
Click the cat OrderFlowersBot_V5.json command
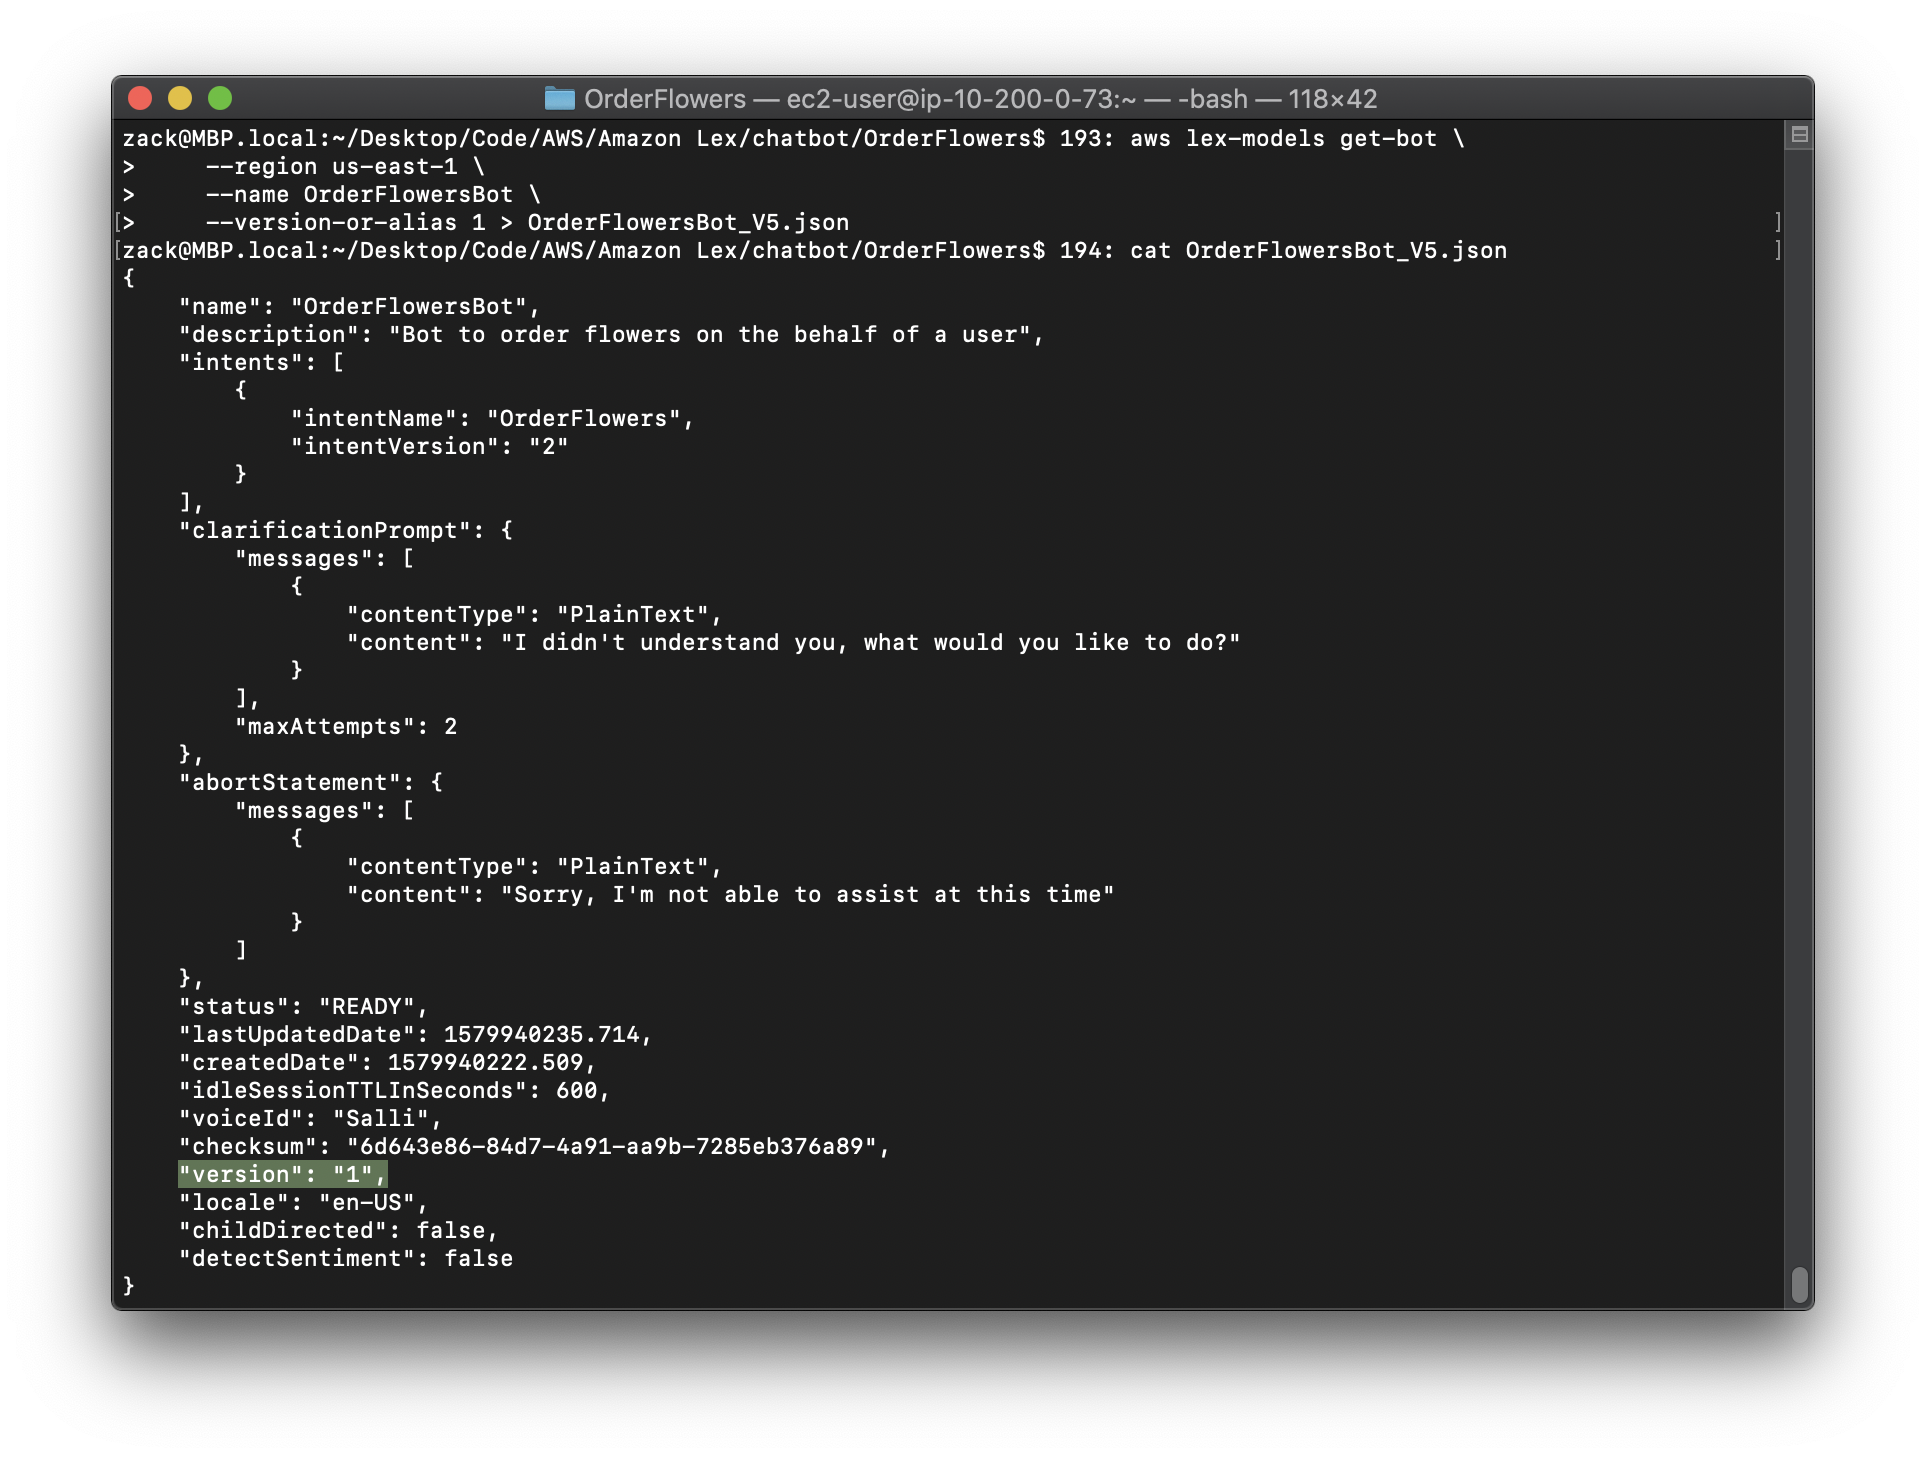click(1318, 250)
